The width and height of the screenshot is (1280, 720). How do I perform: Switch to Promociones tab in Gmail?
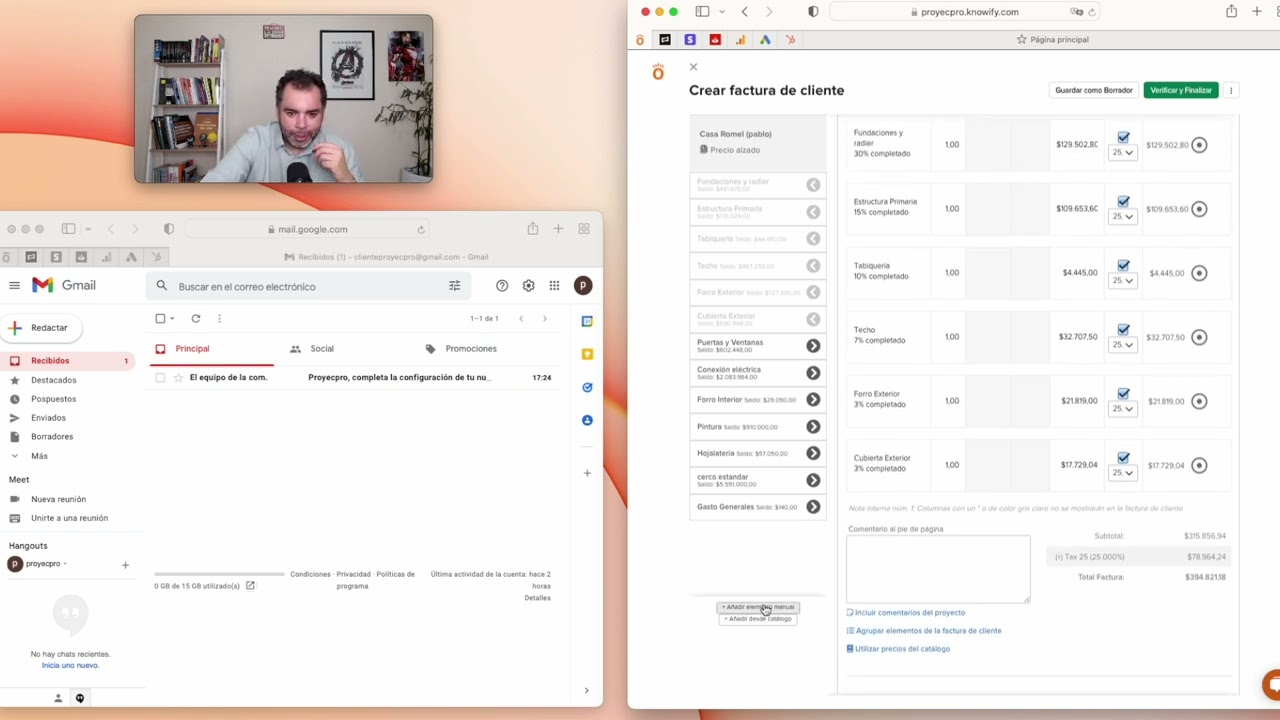pos(471,349)
